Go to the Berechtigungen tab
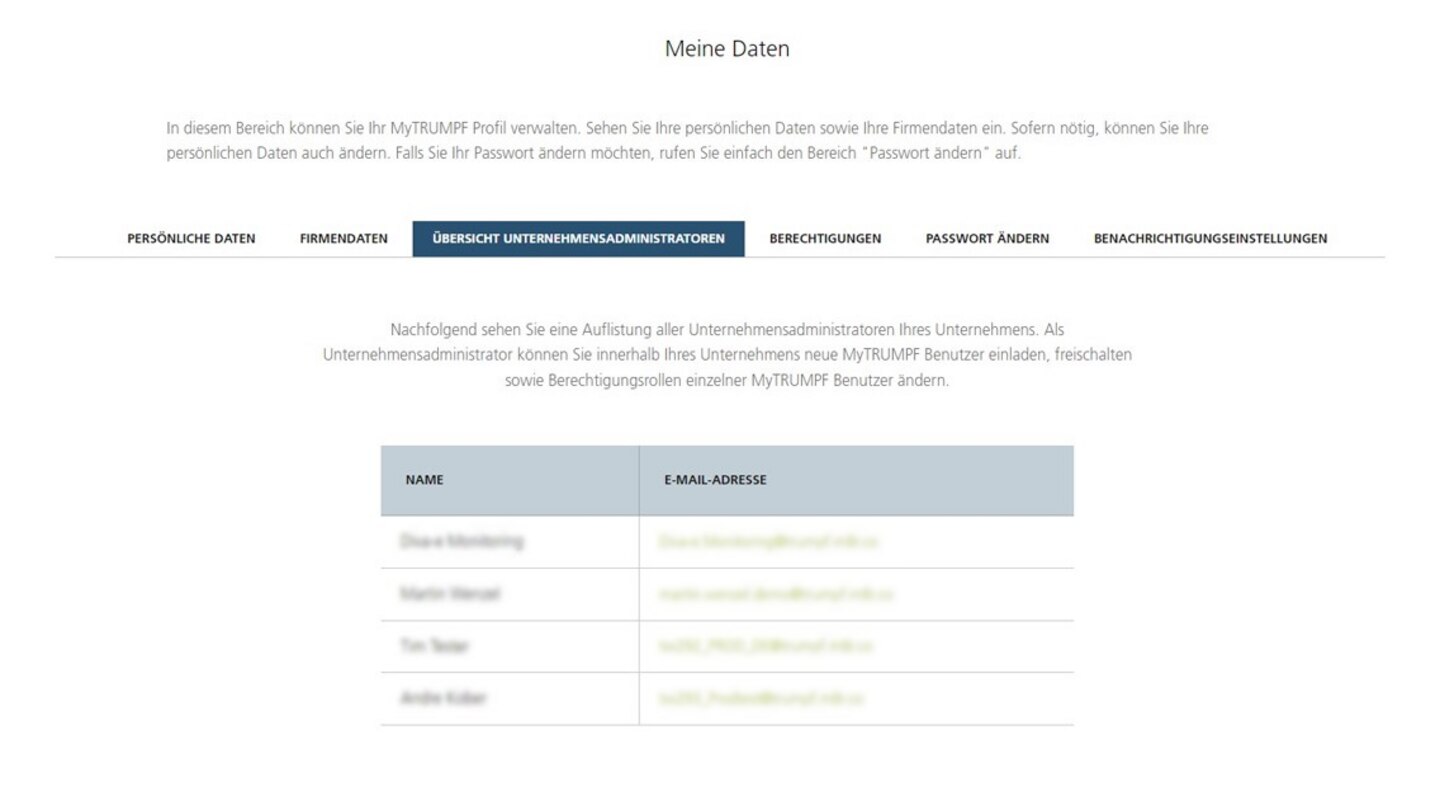Viewport: 1440px width, 810px height. (x=825, y=238)
